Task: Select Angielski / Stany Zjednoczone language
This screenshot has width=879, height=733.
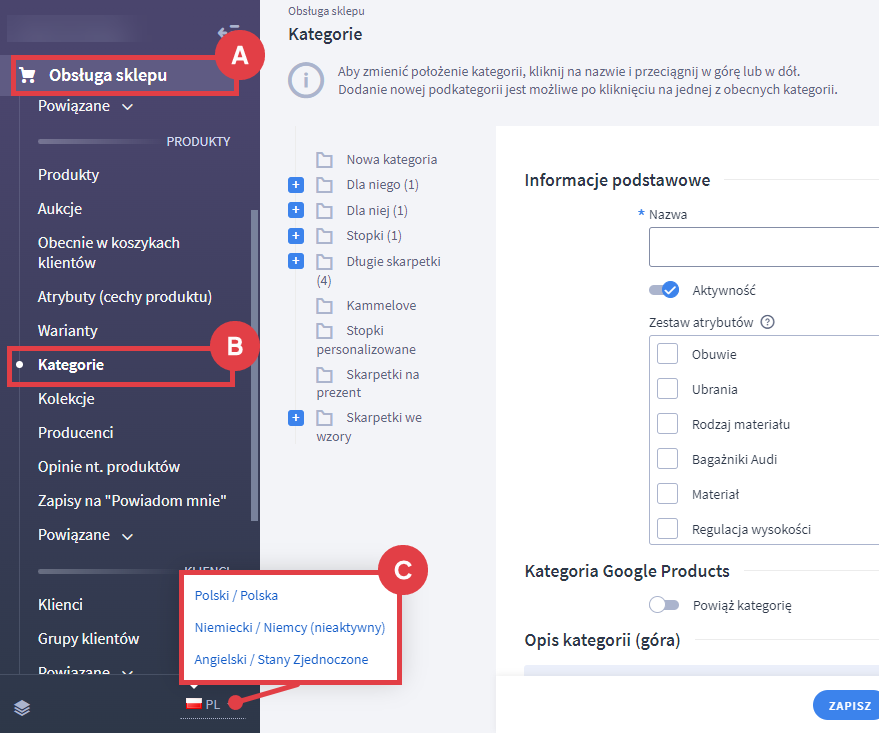Action: click(x=281, y=660)
